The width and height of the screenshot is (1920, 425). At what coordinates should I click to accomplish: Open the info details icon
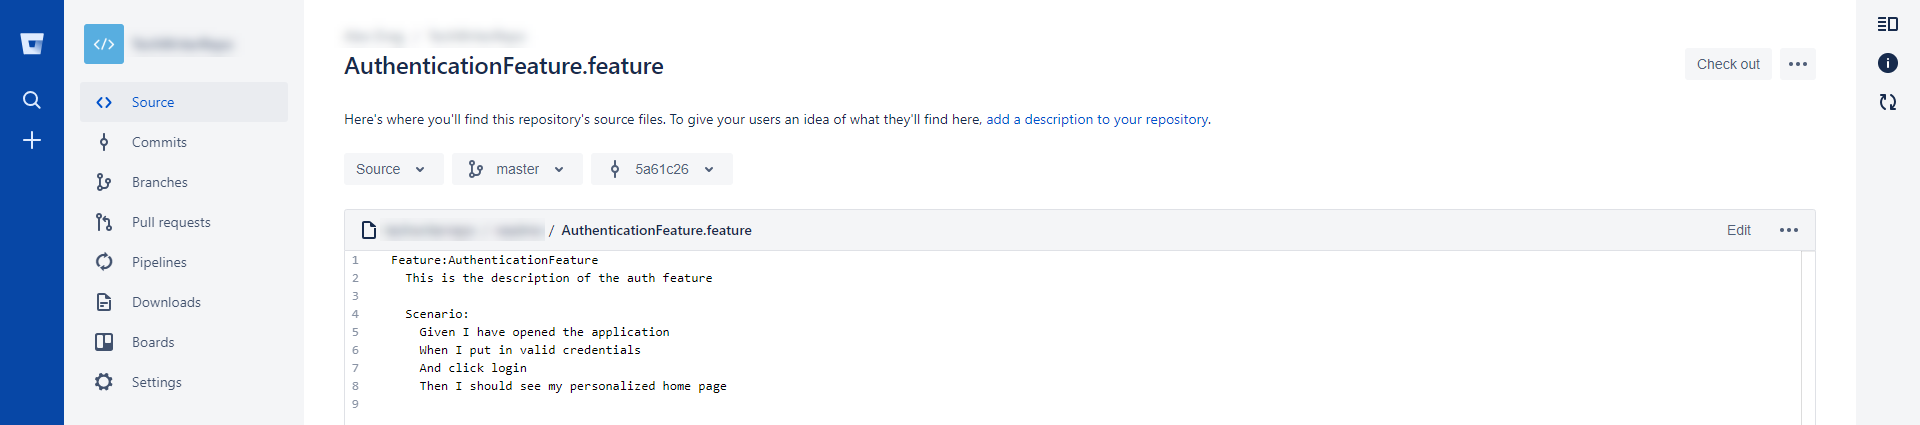pyautogui.click(x=1887, y=63)
